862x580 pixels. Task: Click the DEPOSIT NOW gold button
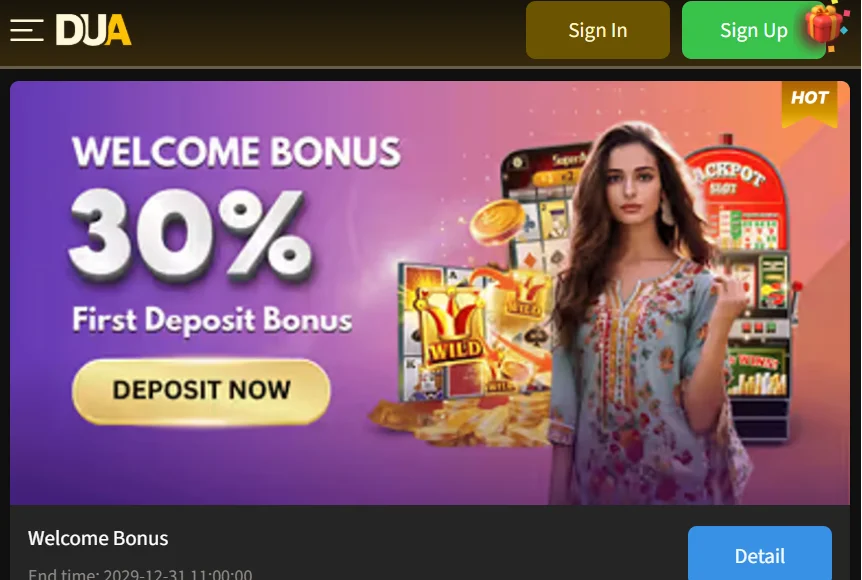click(x=201, y=391)
